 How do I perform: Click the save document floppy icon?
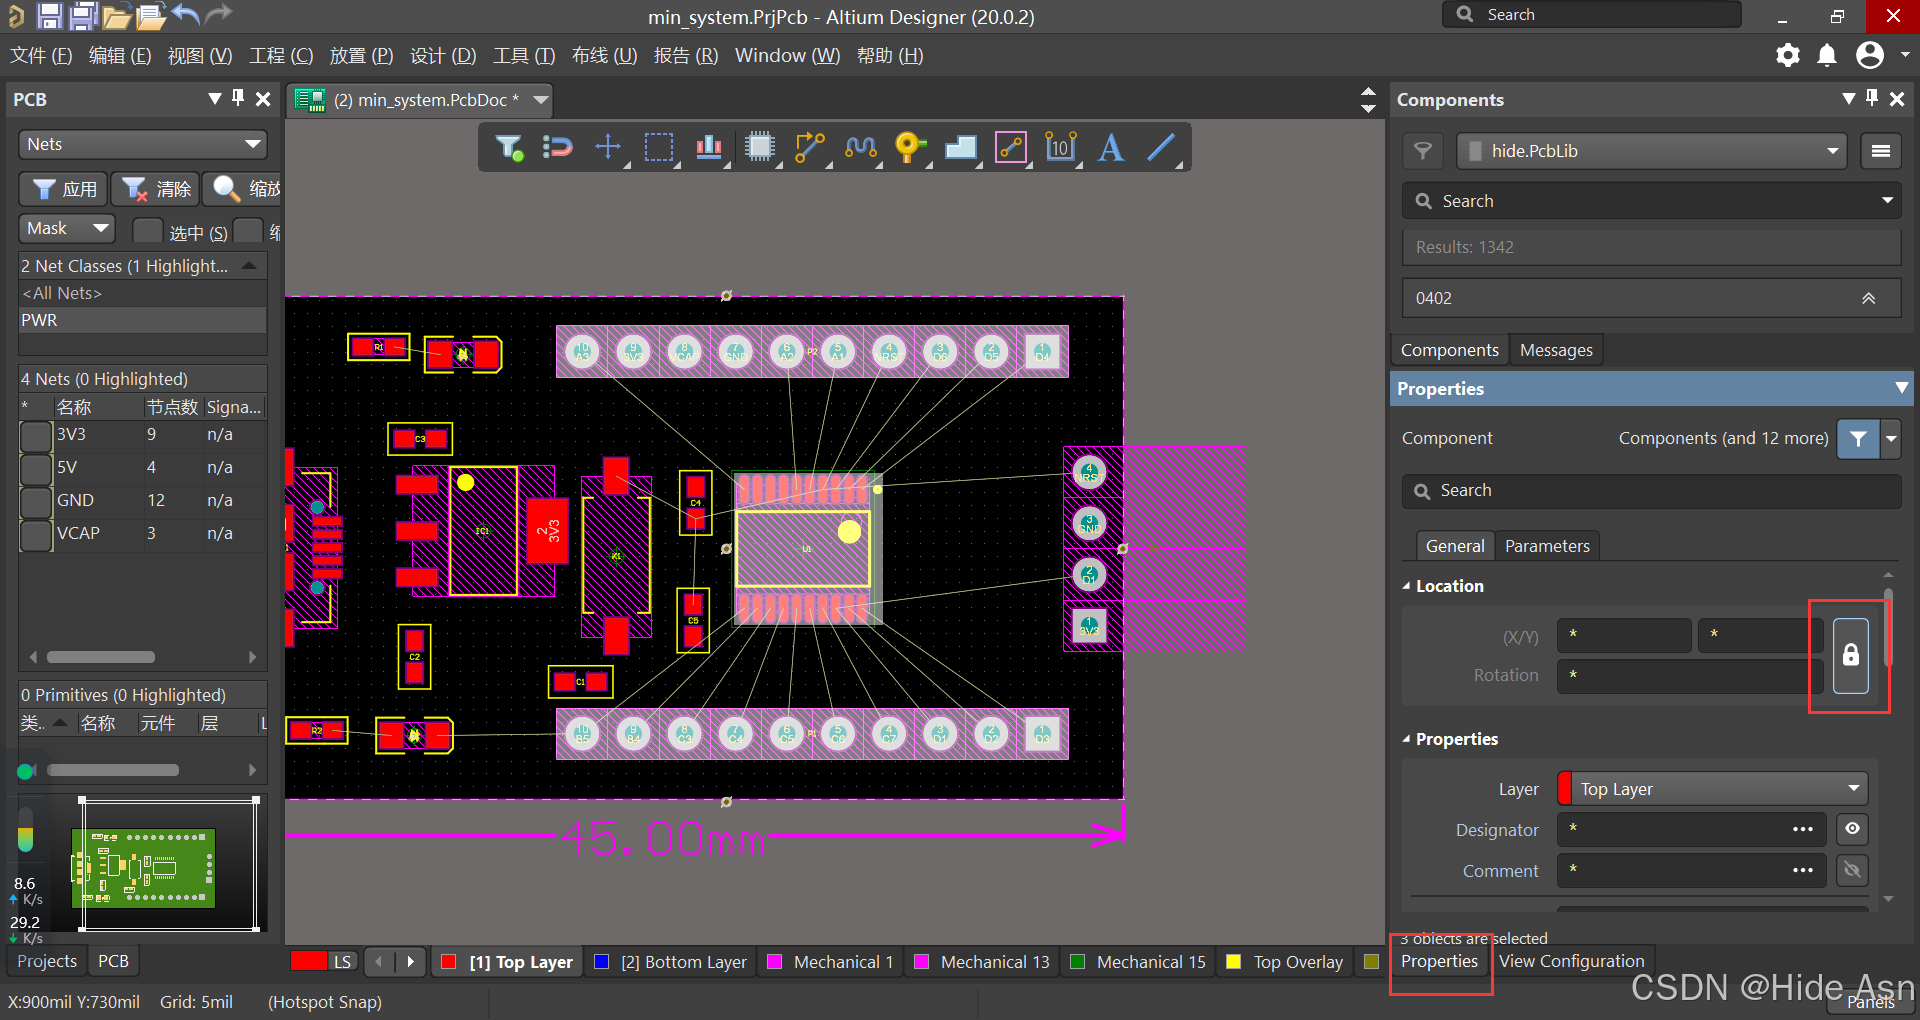pos(49,15)
